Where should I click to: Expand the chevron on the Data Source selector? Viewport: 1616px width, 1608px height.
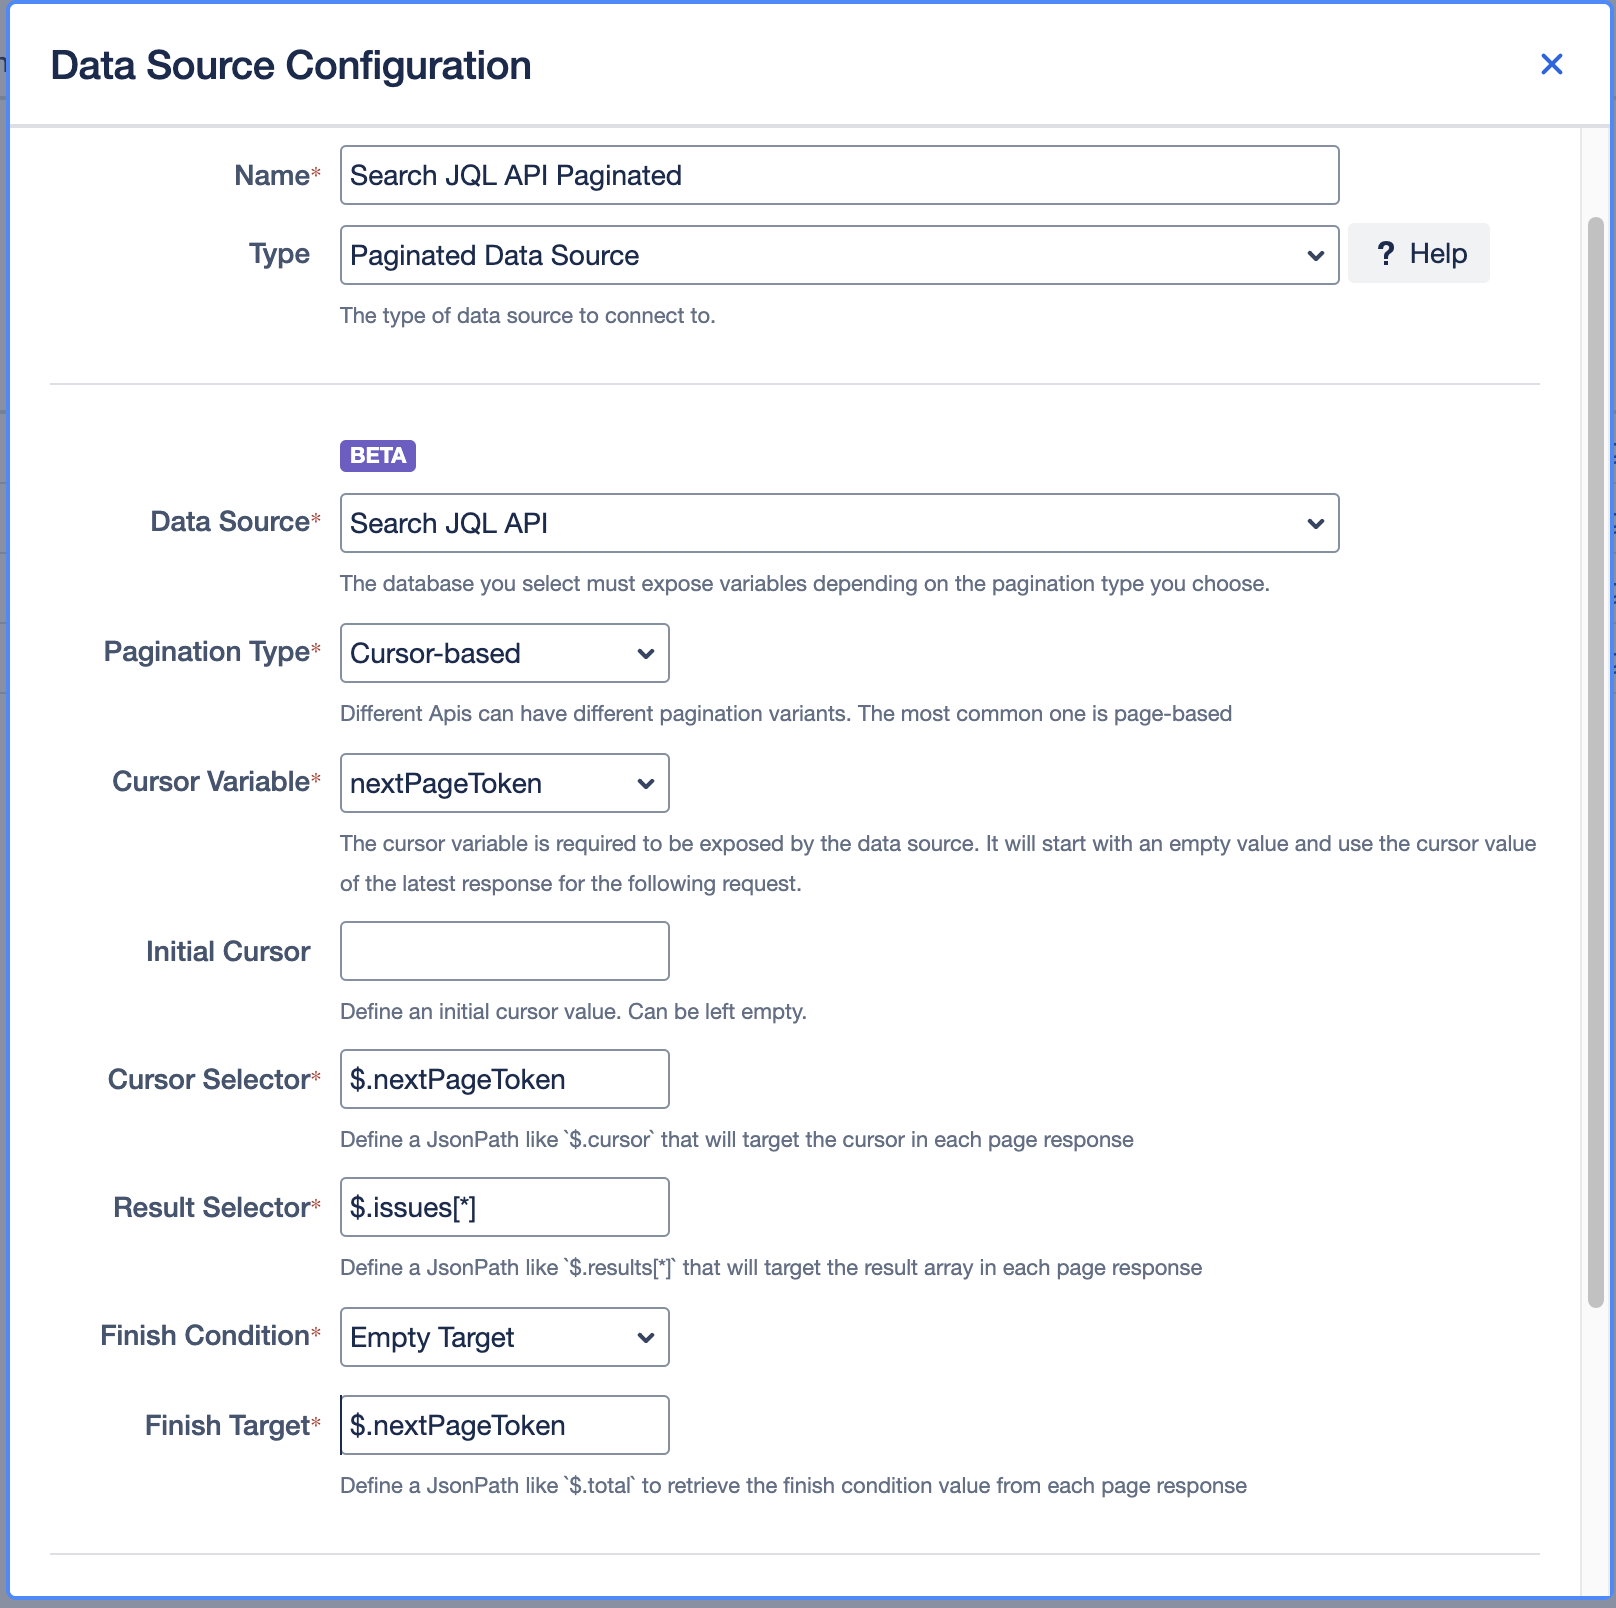point(1315,523)
